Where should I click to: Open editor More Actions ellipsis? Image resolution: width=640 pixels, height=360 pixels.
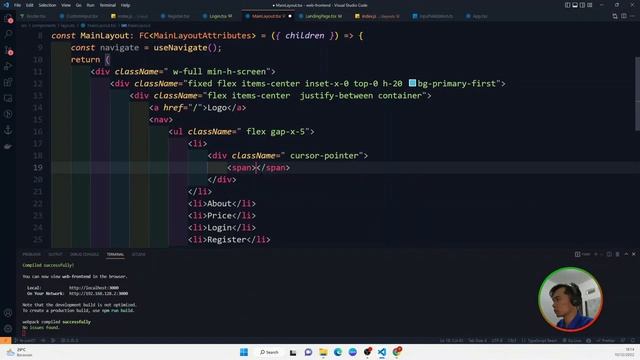(633, 16)
